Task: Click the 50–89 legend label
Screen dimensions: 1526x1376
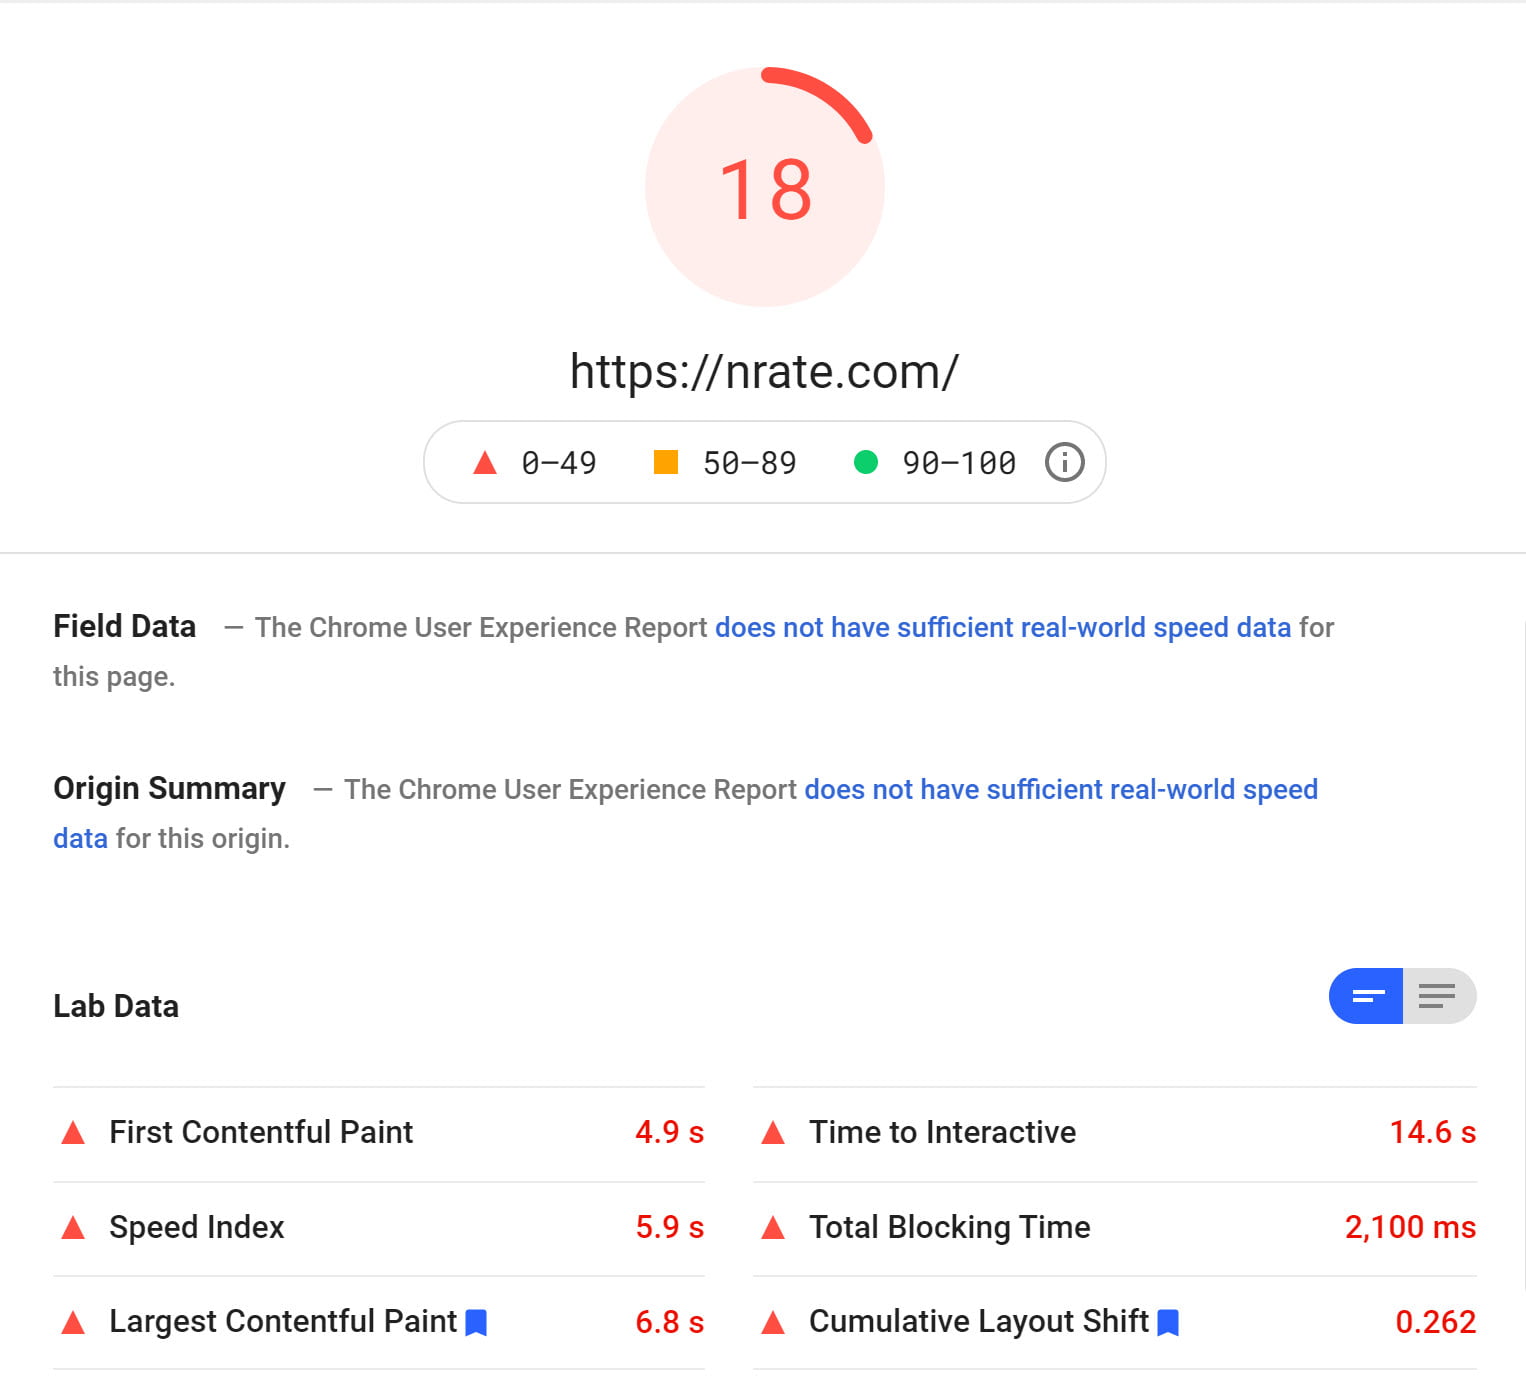Action: pos(750,463)
